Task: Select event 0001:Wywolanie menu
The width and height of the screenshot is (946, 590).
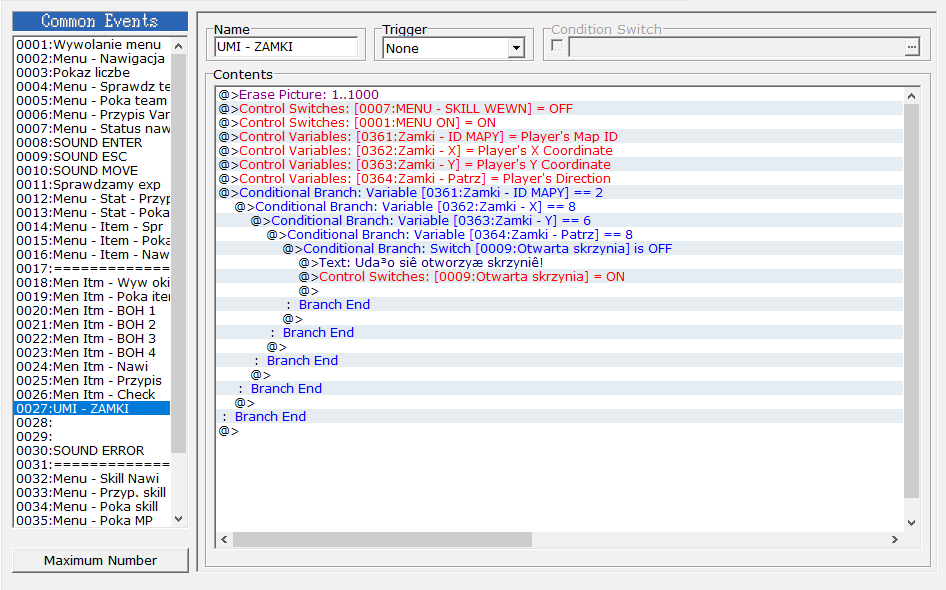Action: tap(92, 45)
